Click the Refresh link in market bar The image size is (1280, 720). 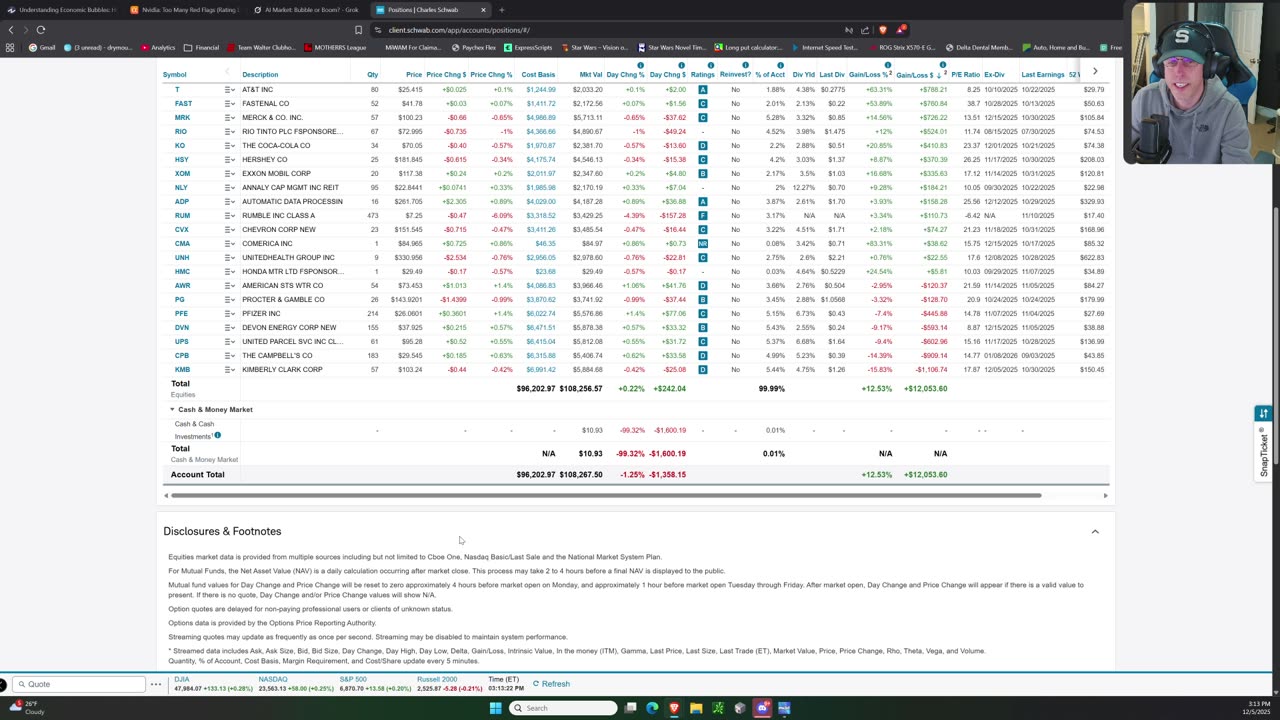(x=551, y=684)
